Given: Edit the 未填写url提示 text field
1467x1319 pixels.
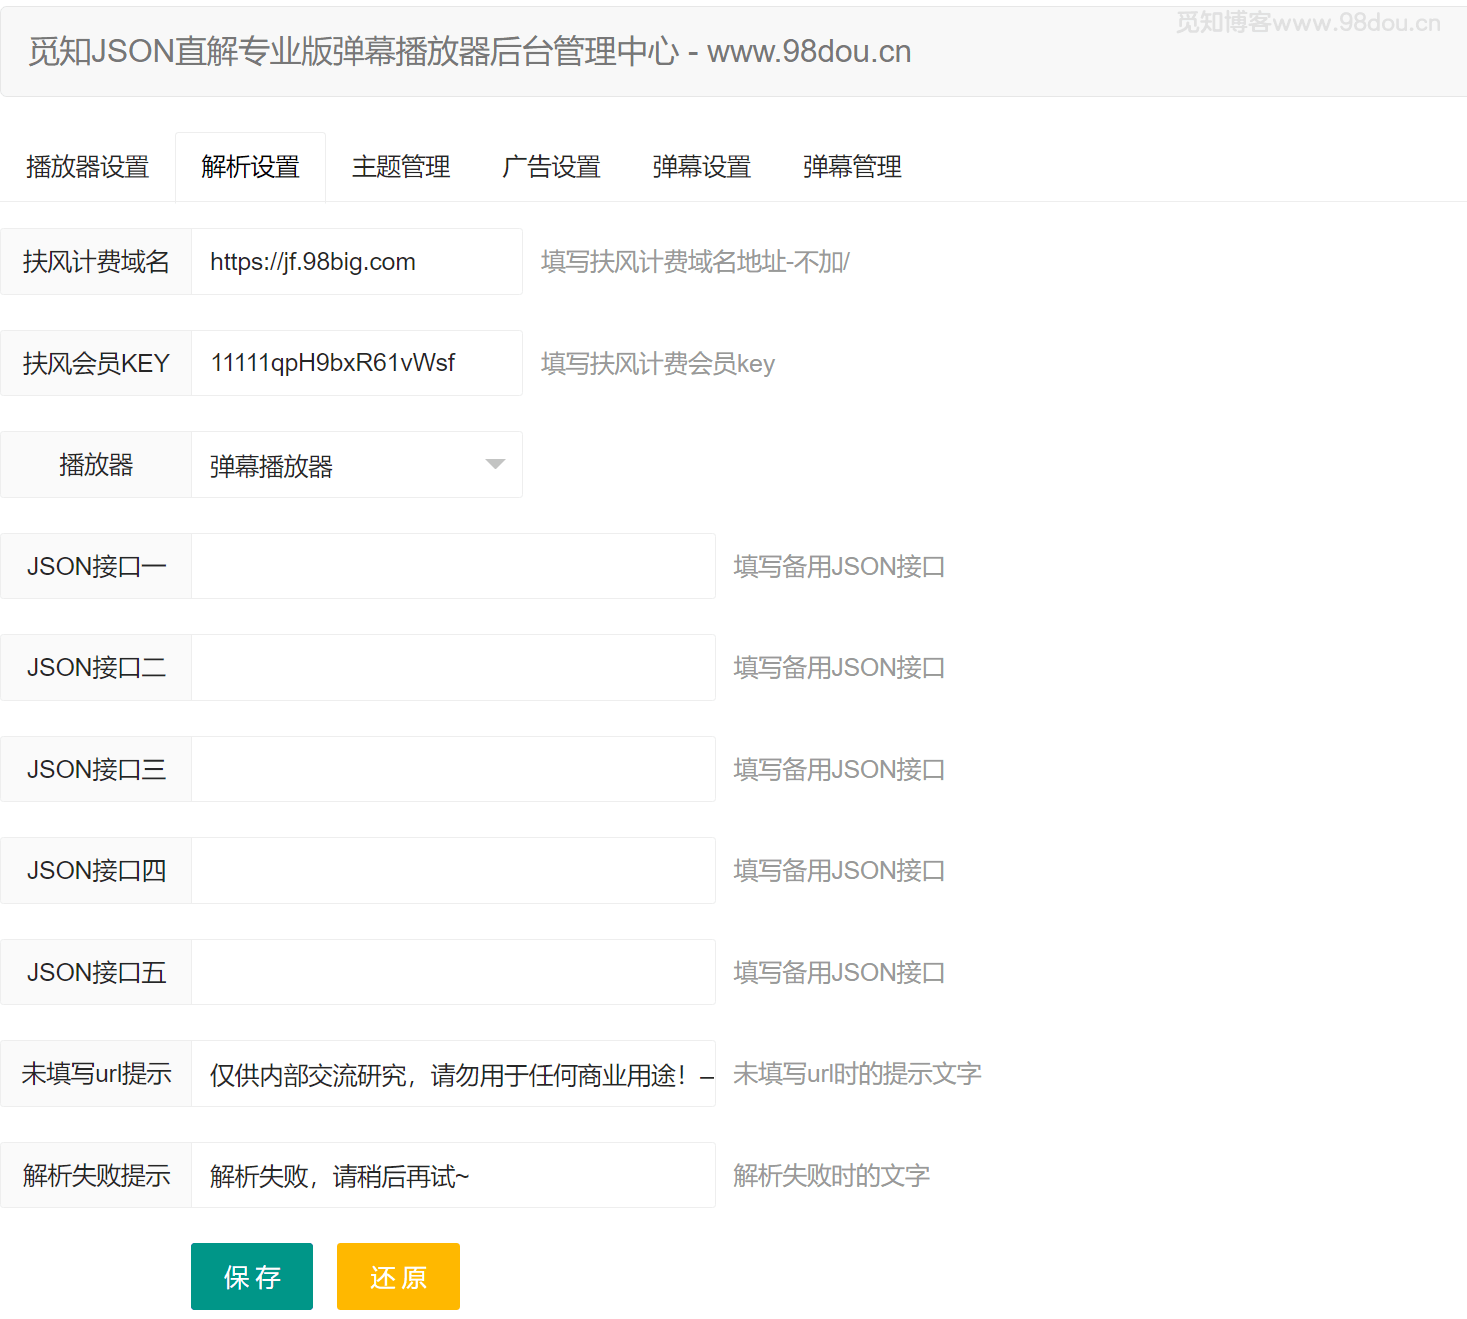Looking at the screenshot, I should click(453, 1074).
